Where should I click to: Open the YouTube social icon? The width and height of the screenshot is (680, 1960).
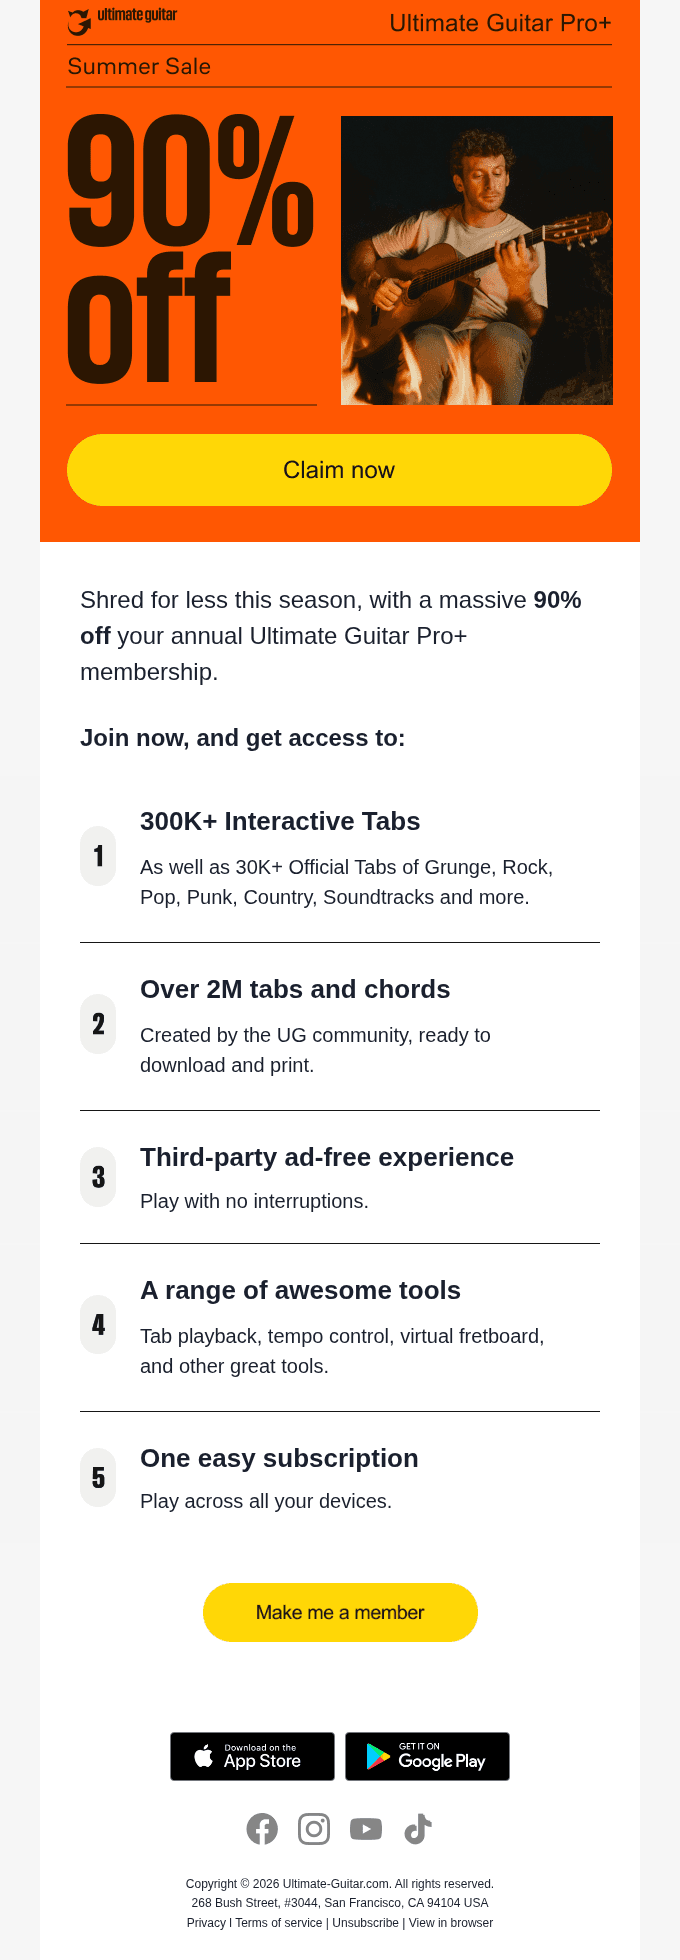pyautogui.click(x=366, y=1829)
